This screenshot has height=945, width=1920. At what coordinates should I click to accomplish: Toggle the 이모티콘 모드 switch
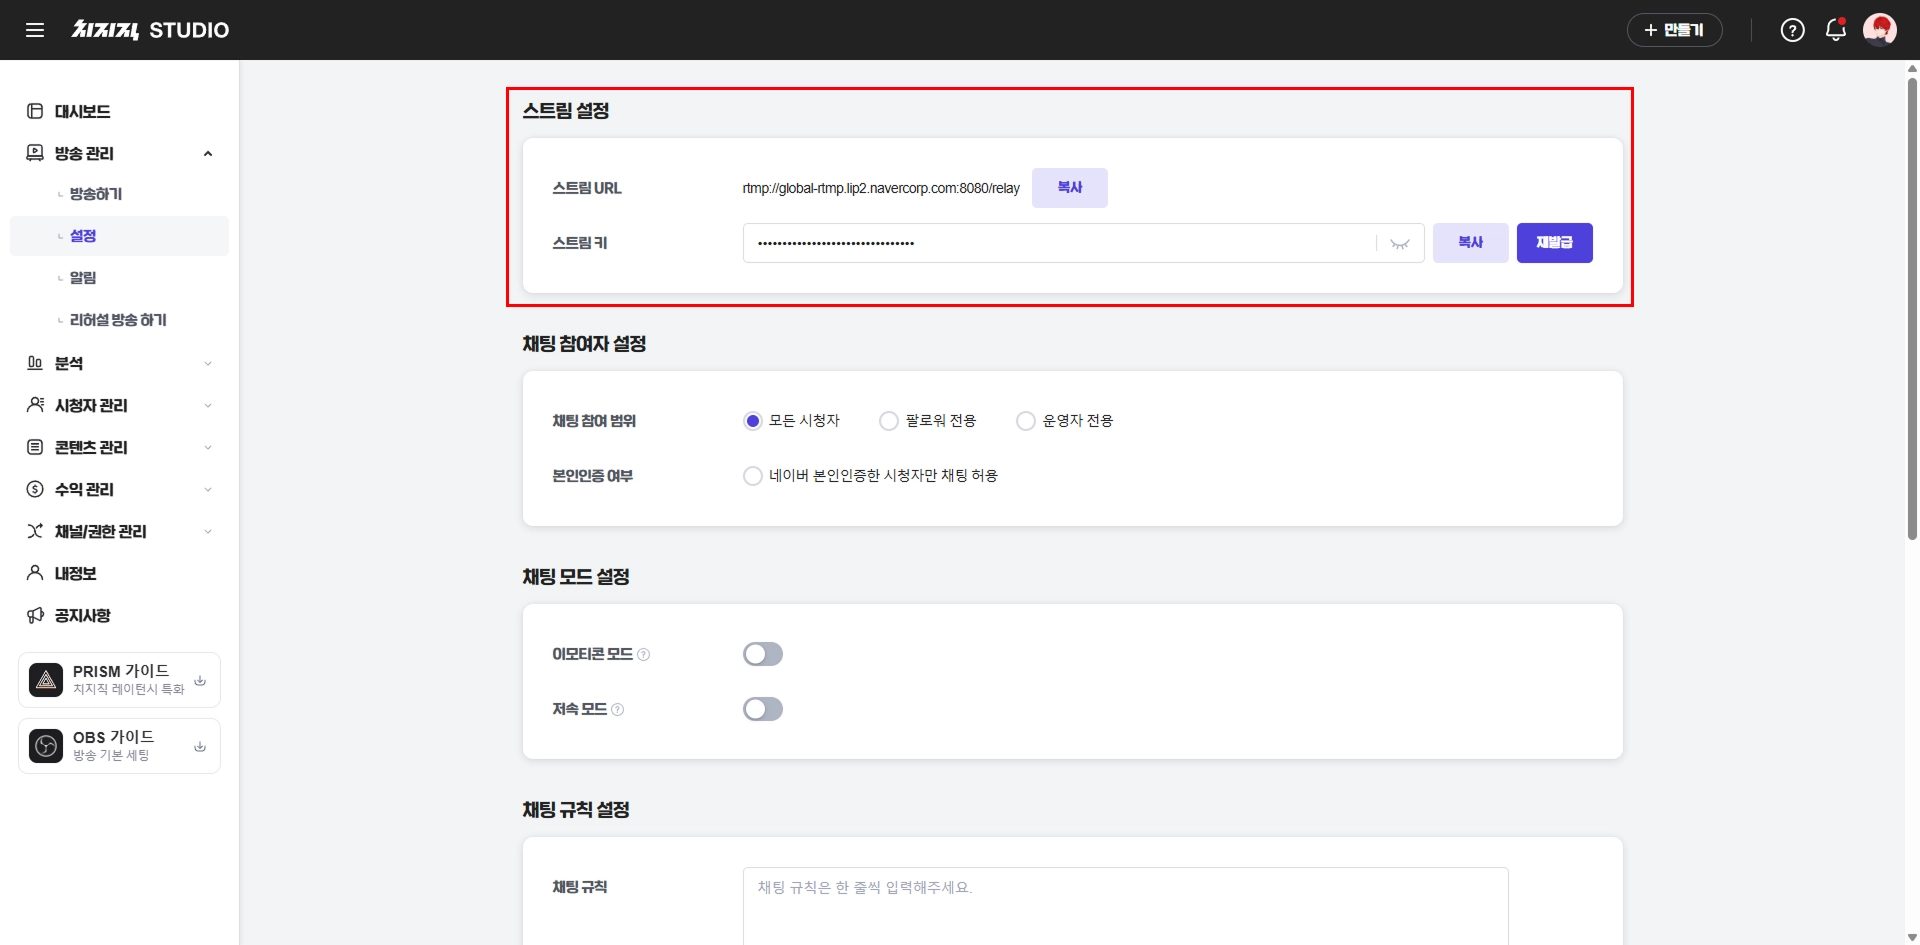(x=763, y=654)
